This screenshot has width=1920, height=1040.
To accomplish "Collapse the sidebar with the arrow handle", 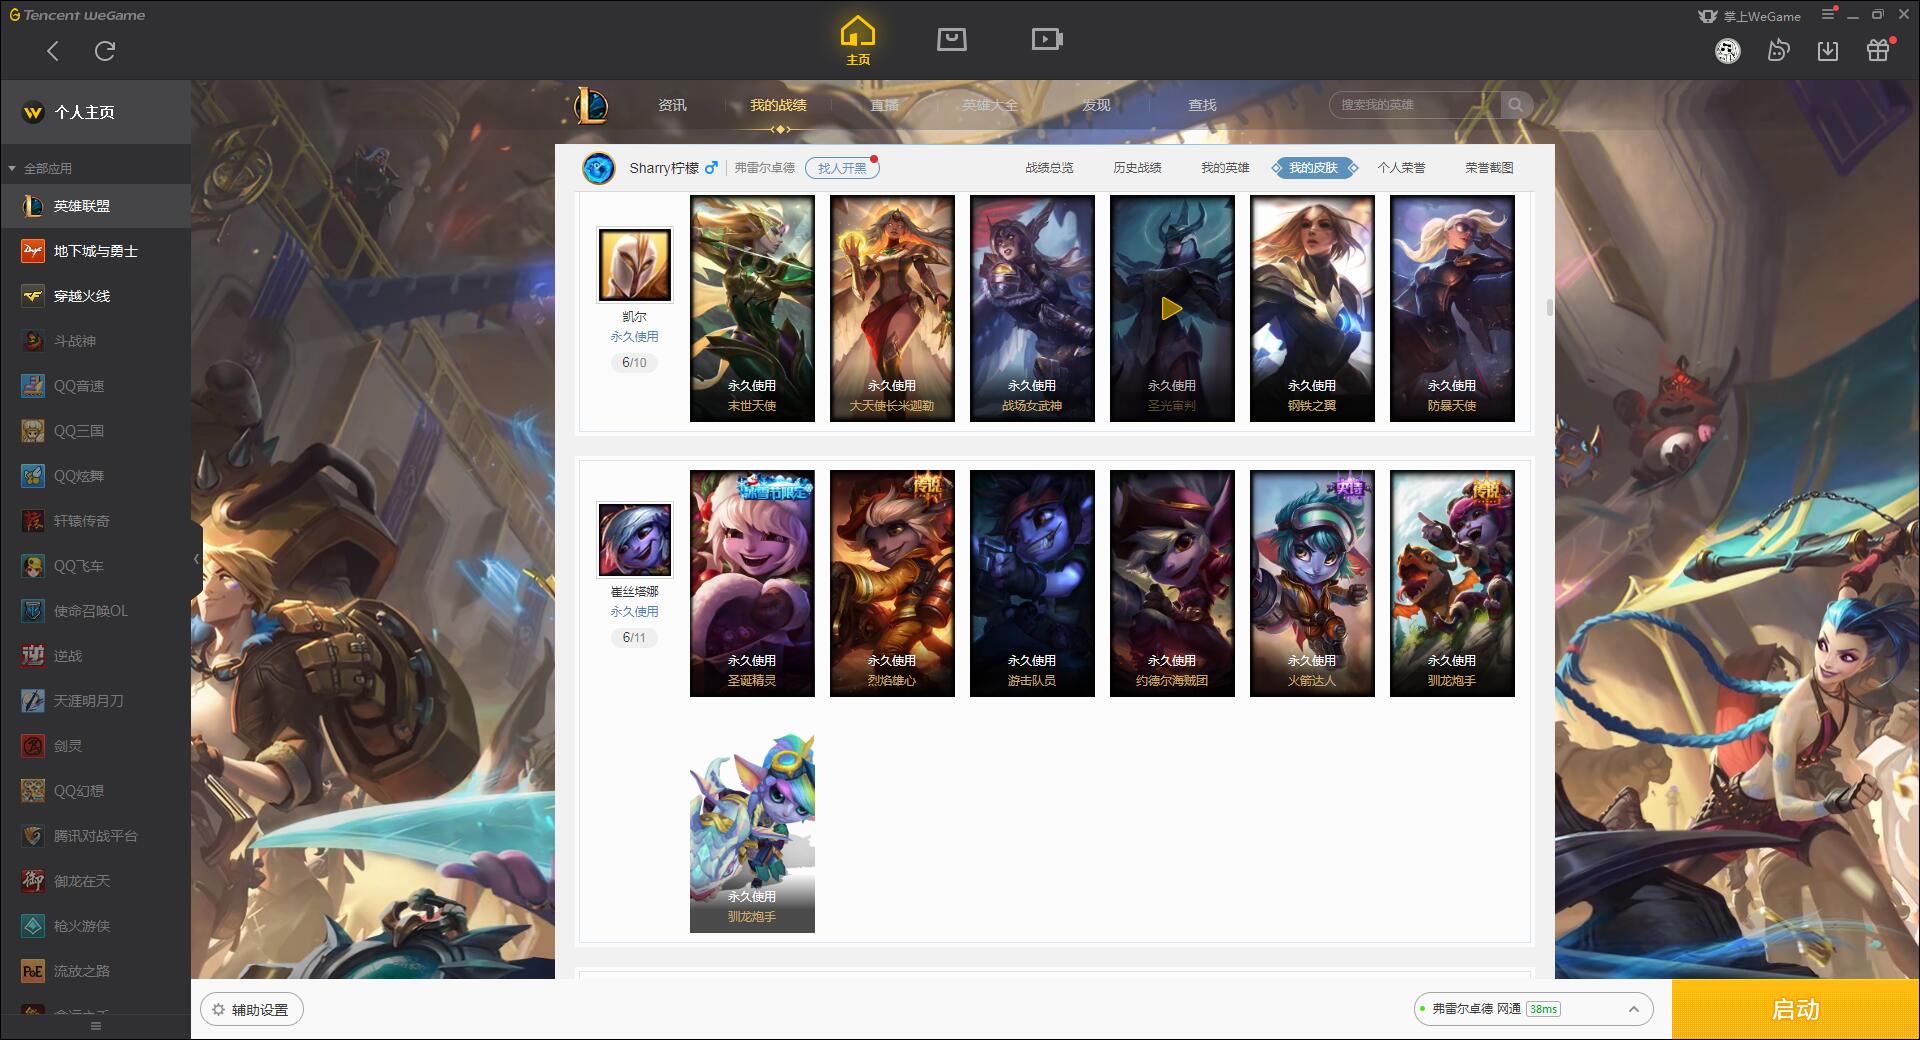I will (x=197, y=559).
